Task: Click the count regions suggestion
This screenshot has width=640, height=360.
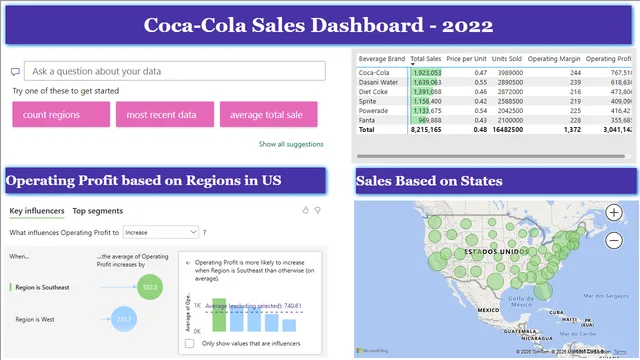Action: click(61, 115)
